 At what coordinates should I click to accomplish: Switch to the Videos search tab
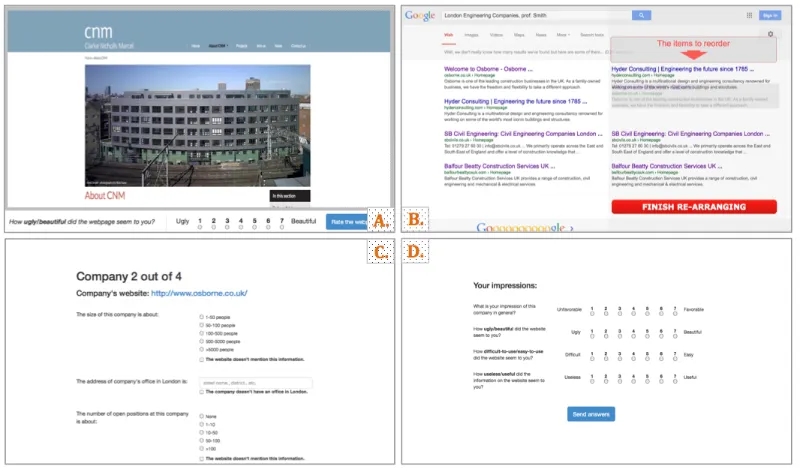point(496,35)
